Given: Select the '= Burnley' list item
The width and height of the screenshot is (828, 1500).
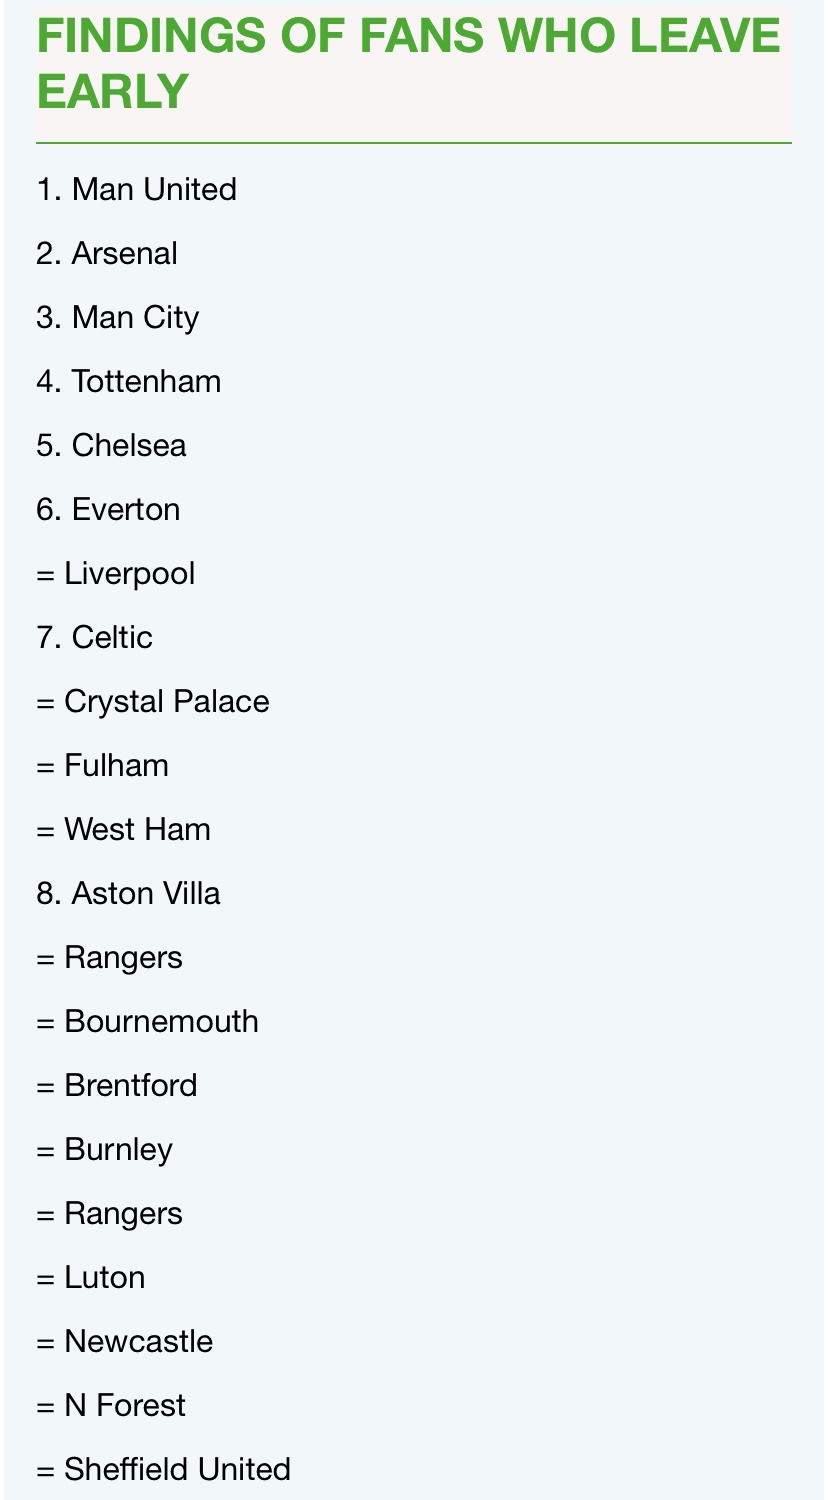Looking at the screenshot, I should coord(105,1149).
